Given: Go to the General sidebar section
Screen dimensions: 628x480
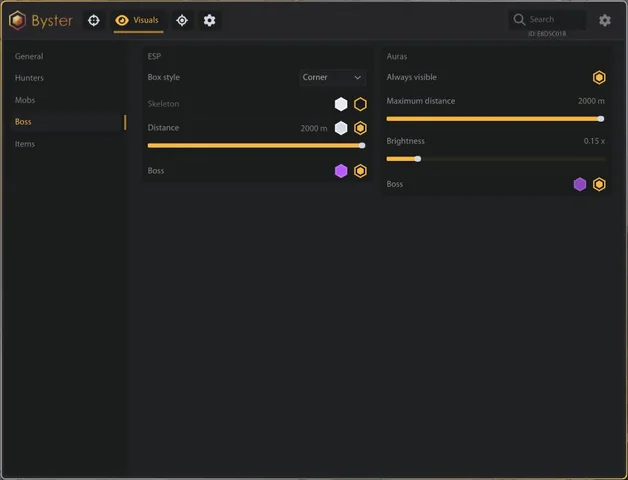Looking at the screenshot, I should coord(29,56).
